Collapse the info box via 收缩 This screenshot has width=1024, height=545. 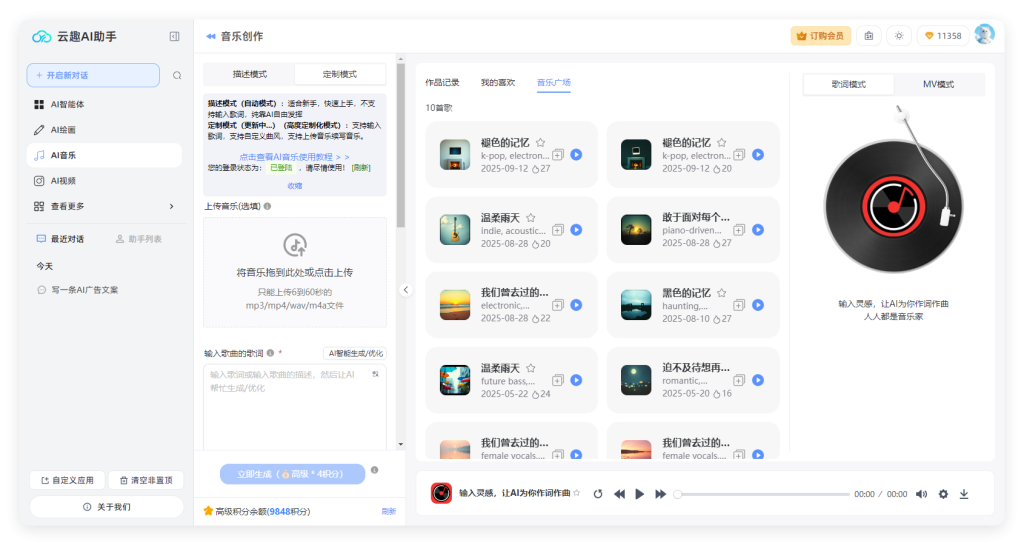tap(294, 186)
